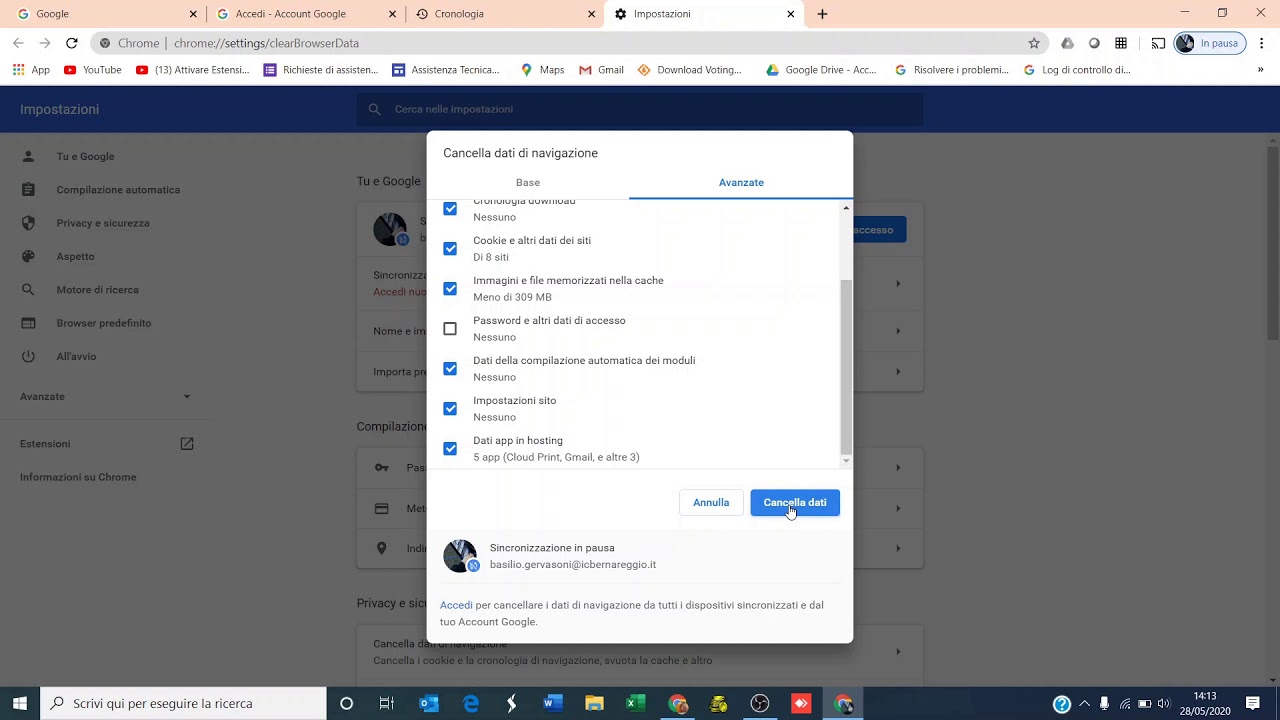Uncheck the Dati app in hosting checkbox
The width and height of the screenshot is (1280, 720).
click(x=450, y=448)
